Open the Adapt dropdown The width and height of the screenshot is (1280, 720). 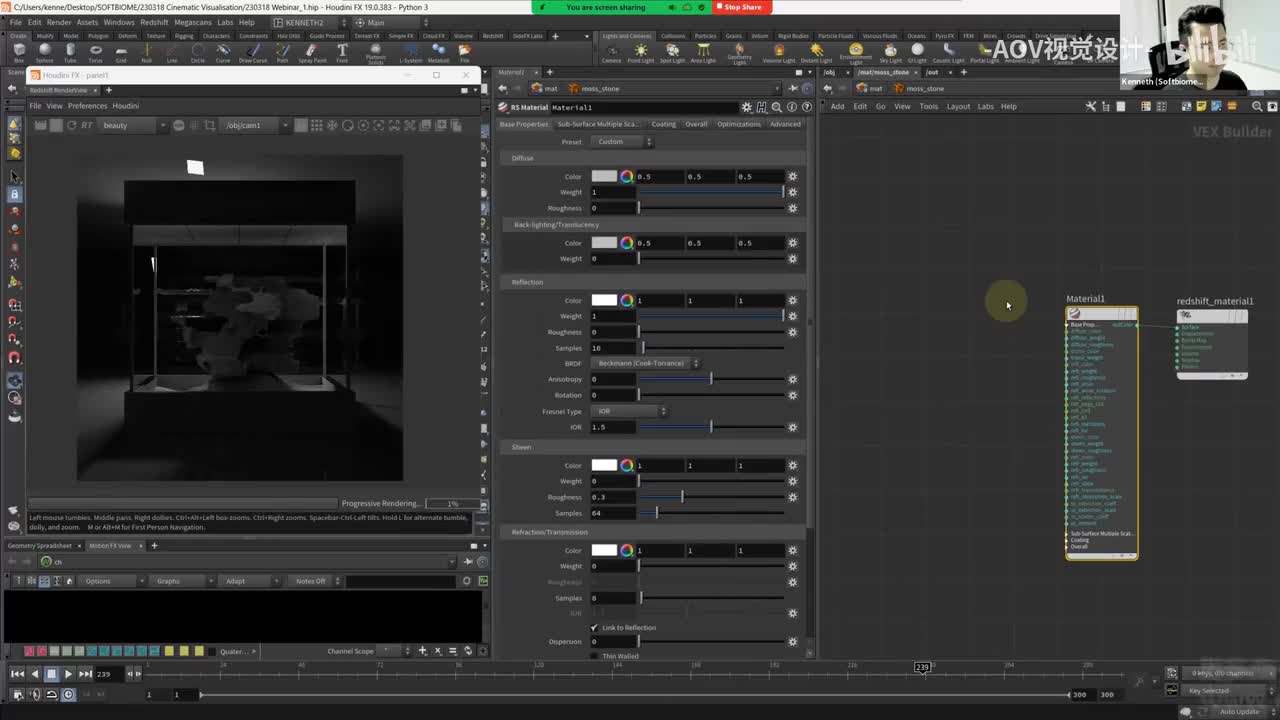coord(249,581)
